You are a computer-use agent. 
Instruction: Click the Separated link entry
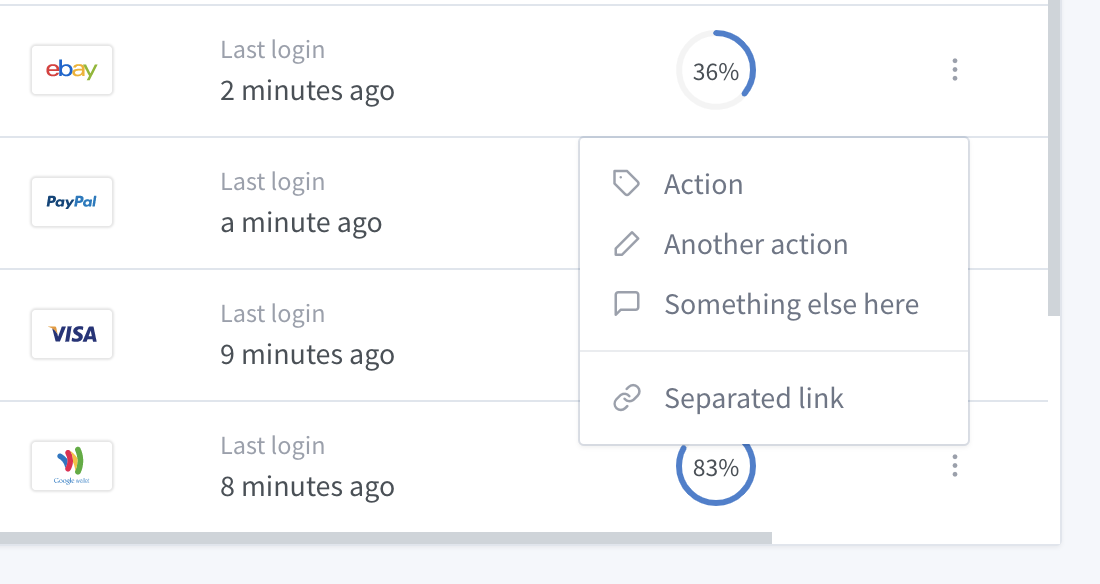click(754, 398)
